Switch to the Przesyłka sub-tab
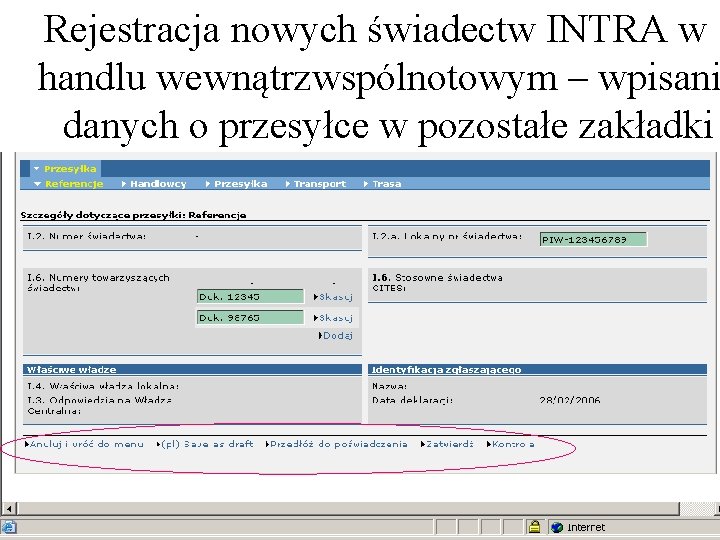Image resolution: width=720 pixels, height=540 pixels. pos(241,184)
